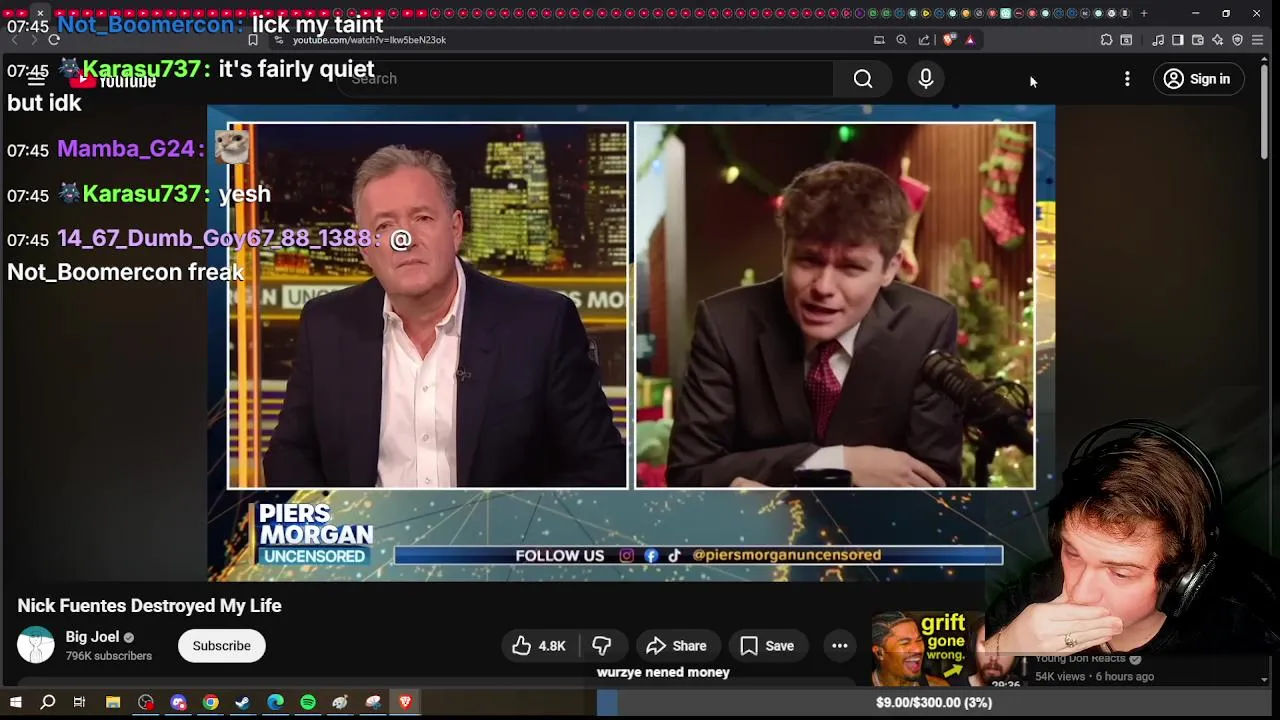The width and height of the screenshot is (1280, 720).
Task: Open Spotify from taskbar
Action: 308,703
